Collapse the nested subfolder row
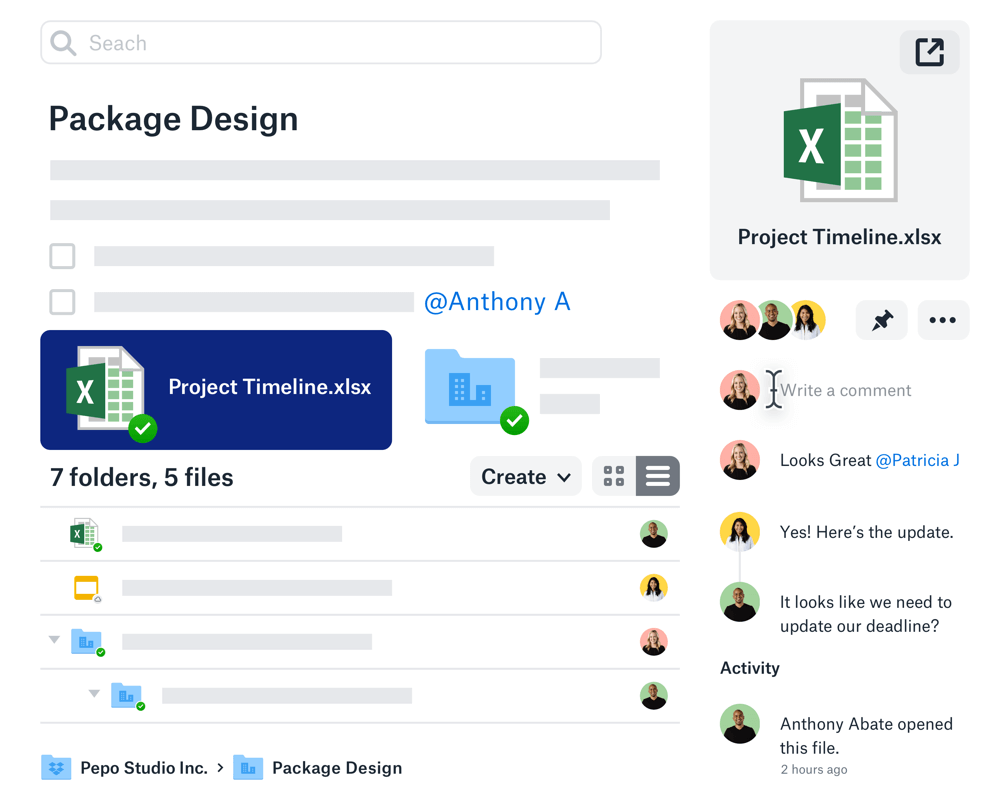 [x=94, y=693]
